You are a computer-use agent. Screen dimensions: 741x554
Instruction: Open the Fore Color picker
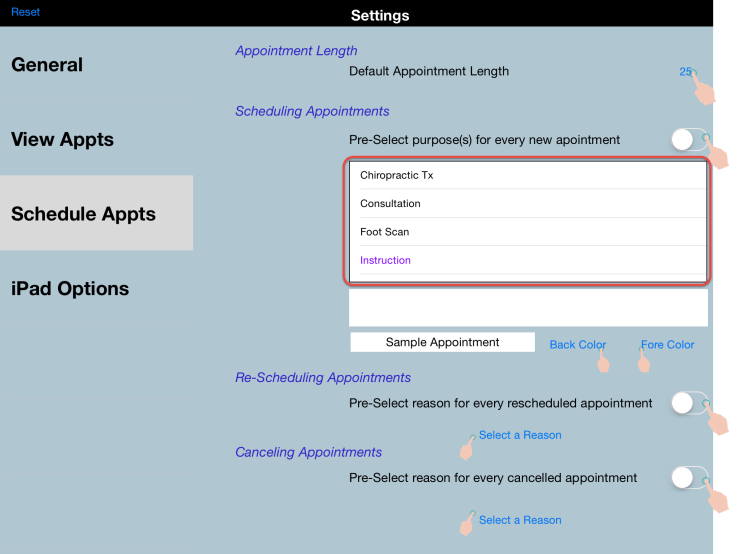pos(667,345)
